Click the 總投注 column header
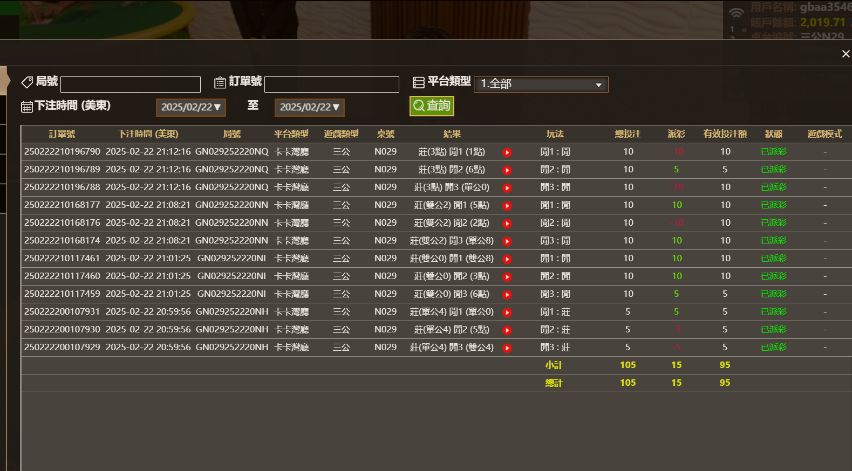 [x=627, y=133]
